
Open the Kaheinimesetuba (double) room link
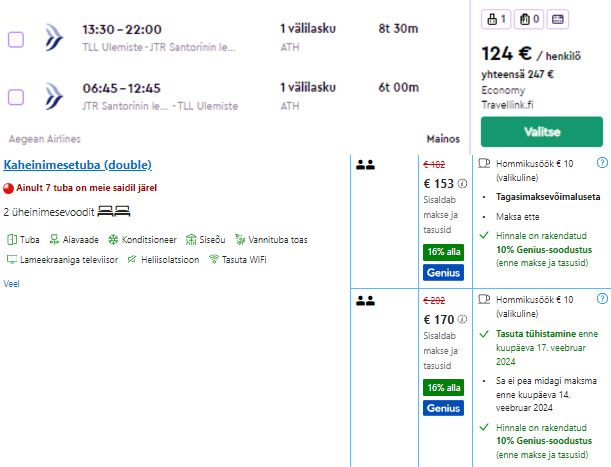[77, 164]
